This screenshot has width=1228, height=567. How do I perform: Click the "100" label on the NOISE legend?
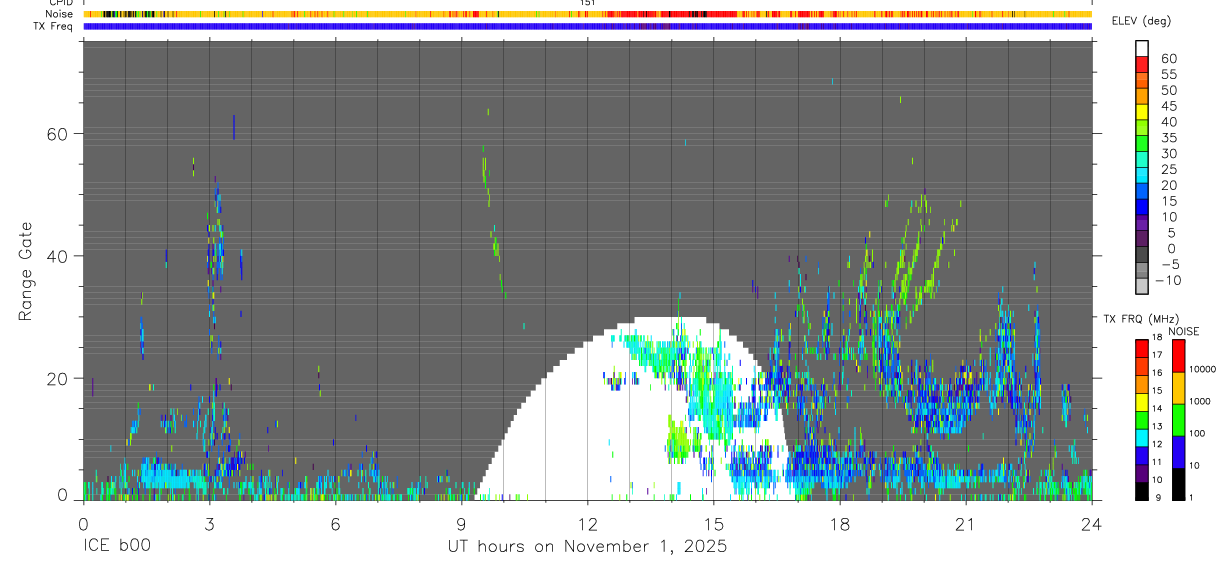pyautogui.click(x=1198, y=433)
